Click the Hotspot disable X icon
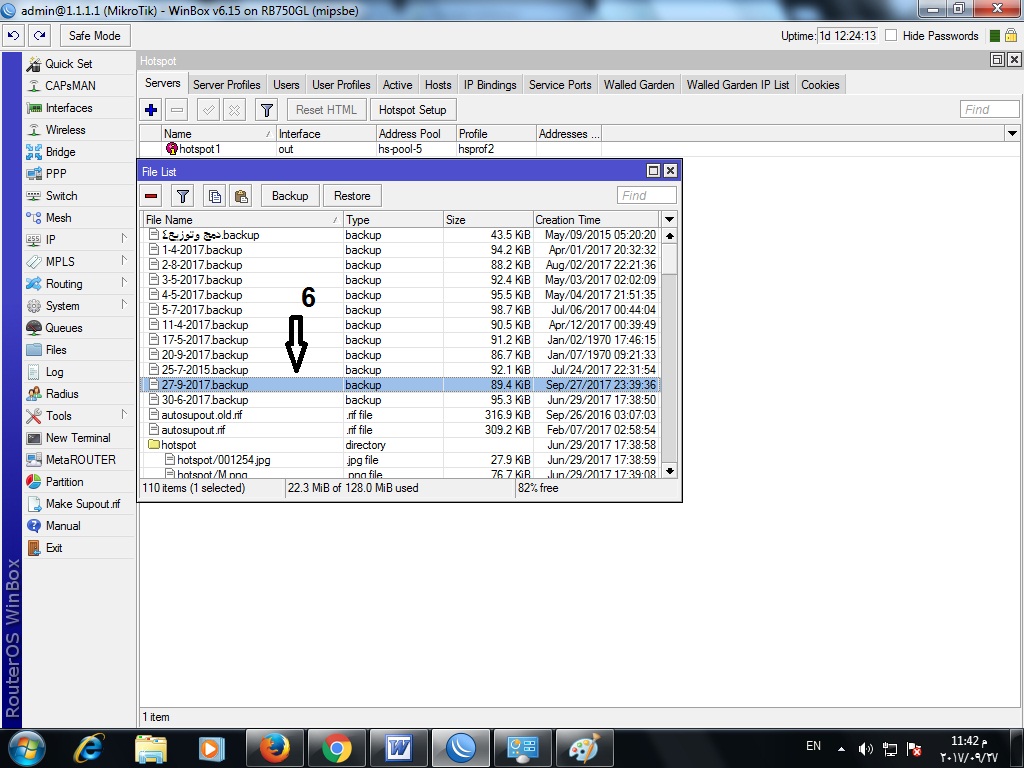 pos(234,110)
